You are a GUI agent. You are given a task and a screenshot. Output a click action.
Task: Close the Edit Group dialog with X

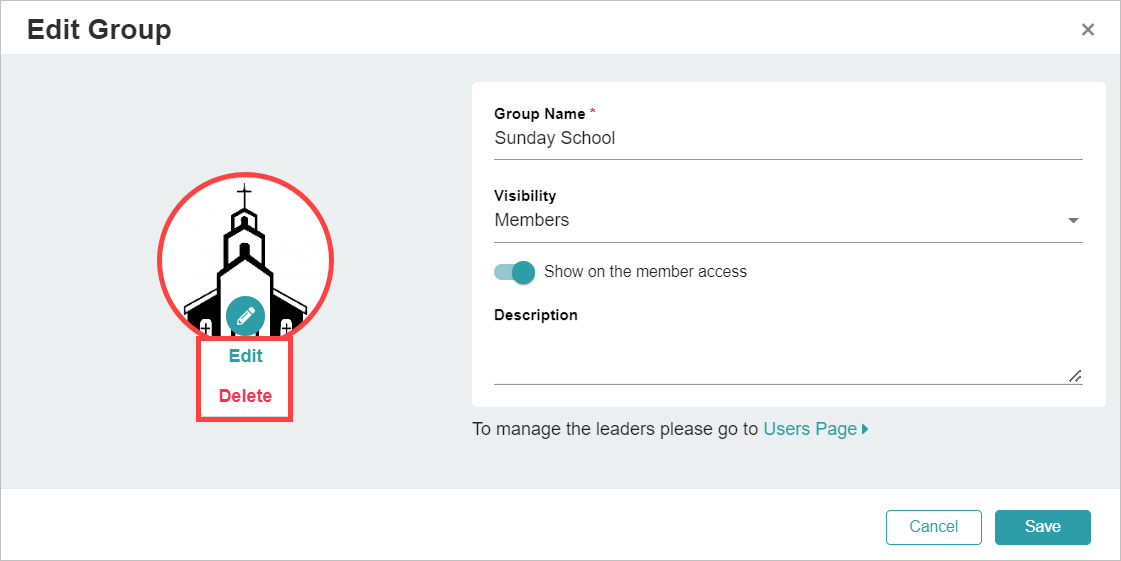tap(1087, 29)
